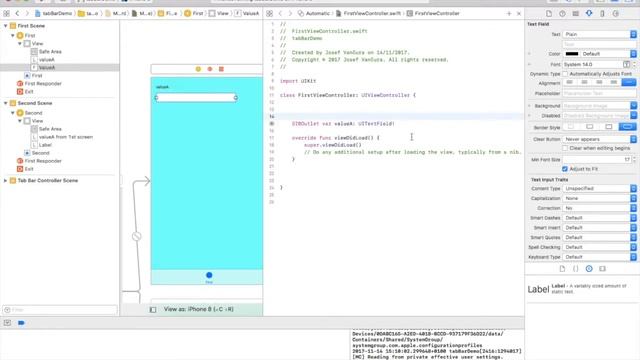This screenshot has height=360, width=640.
Task: Go back in assistant editor history
Action: (x=280, y=13)
